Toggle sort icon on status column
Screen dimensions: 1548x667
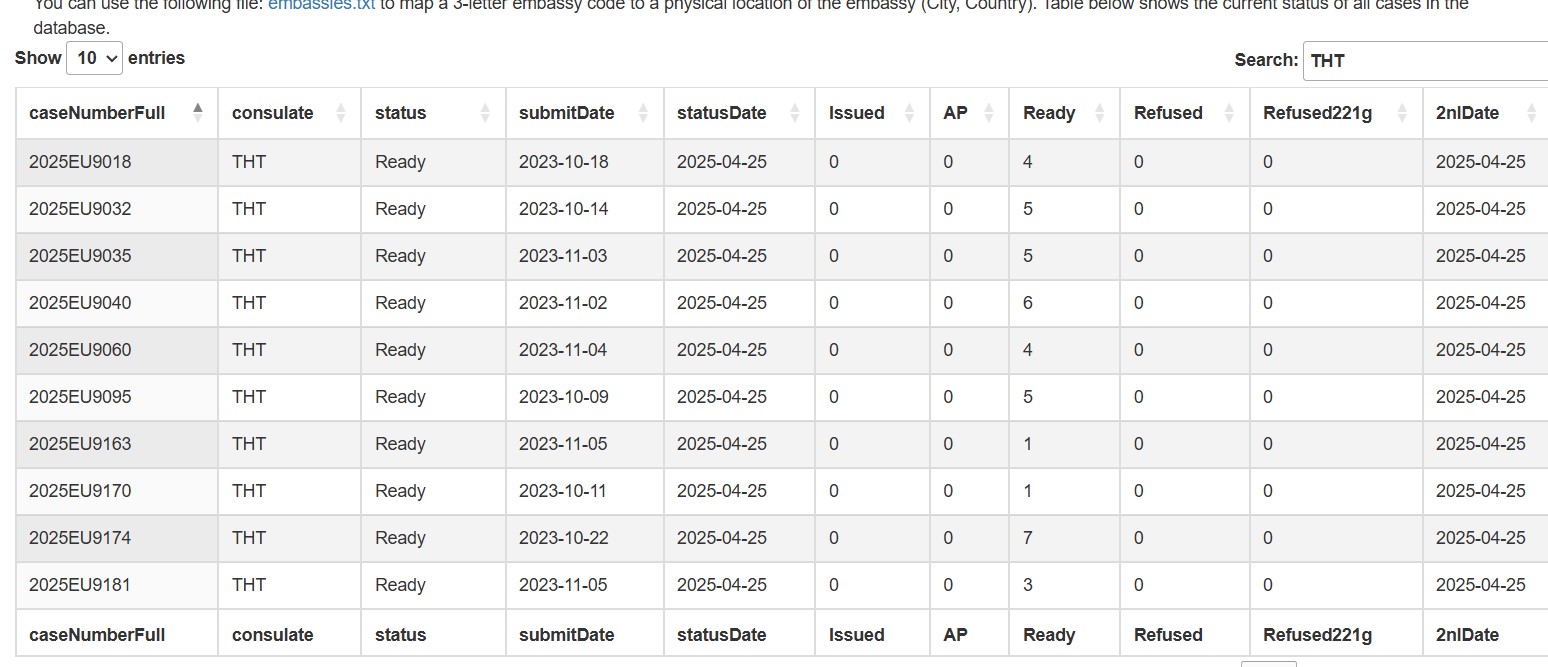[x=485, y=113]
